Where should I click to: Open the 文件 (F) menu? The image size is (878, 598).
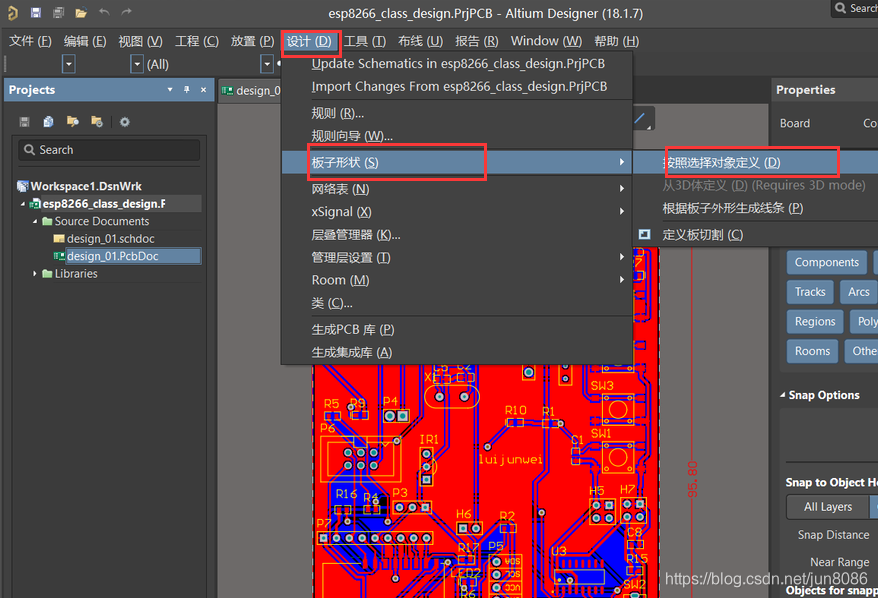30,41
